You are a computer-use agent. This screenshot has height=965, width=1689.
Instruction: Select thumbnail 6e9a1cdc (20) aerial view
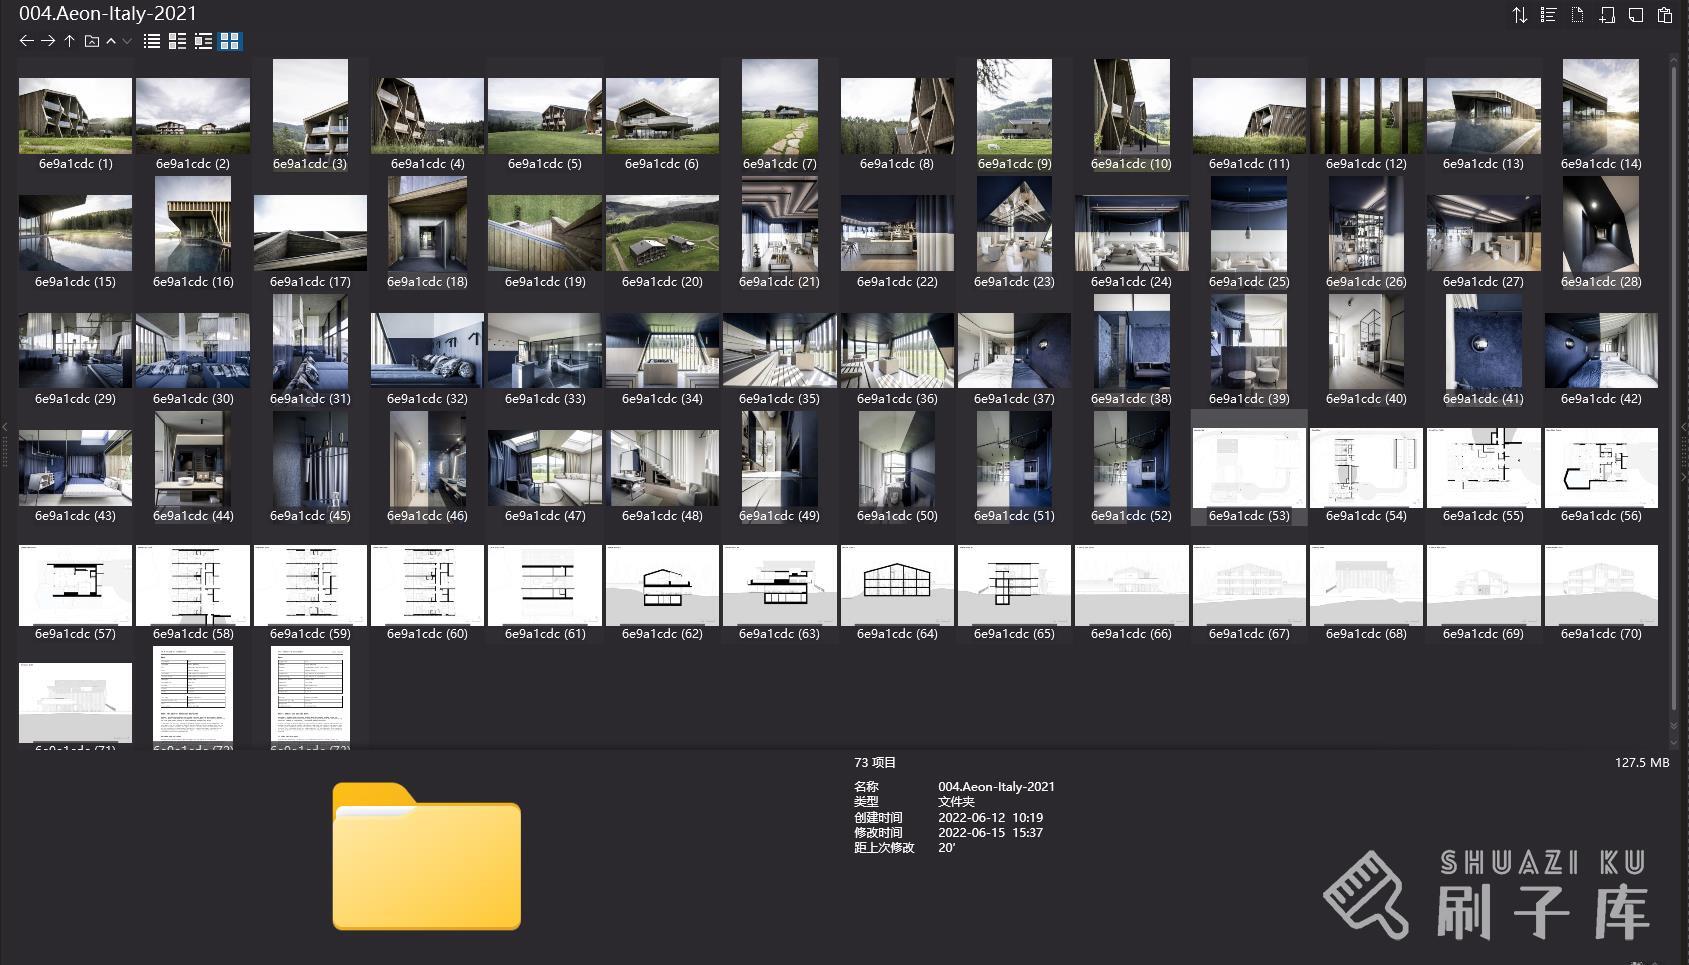click(x=662, y=233)
